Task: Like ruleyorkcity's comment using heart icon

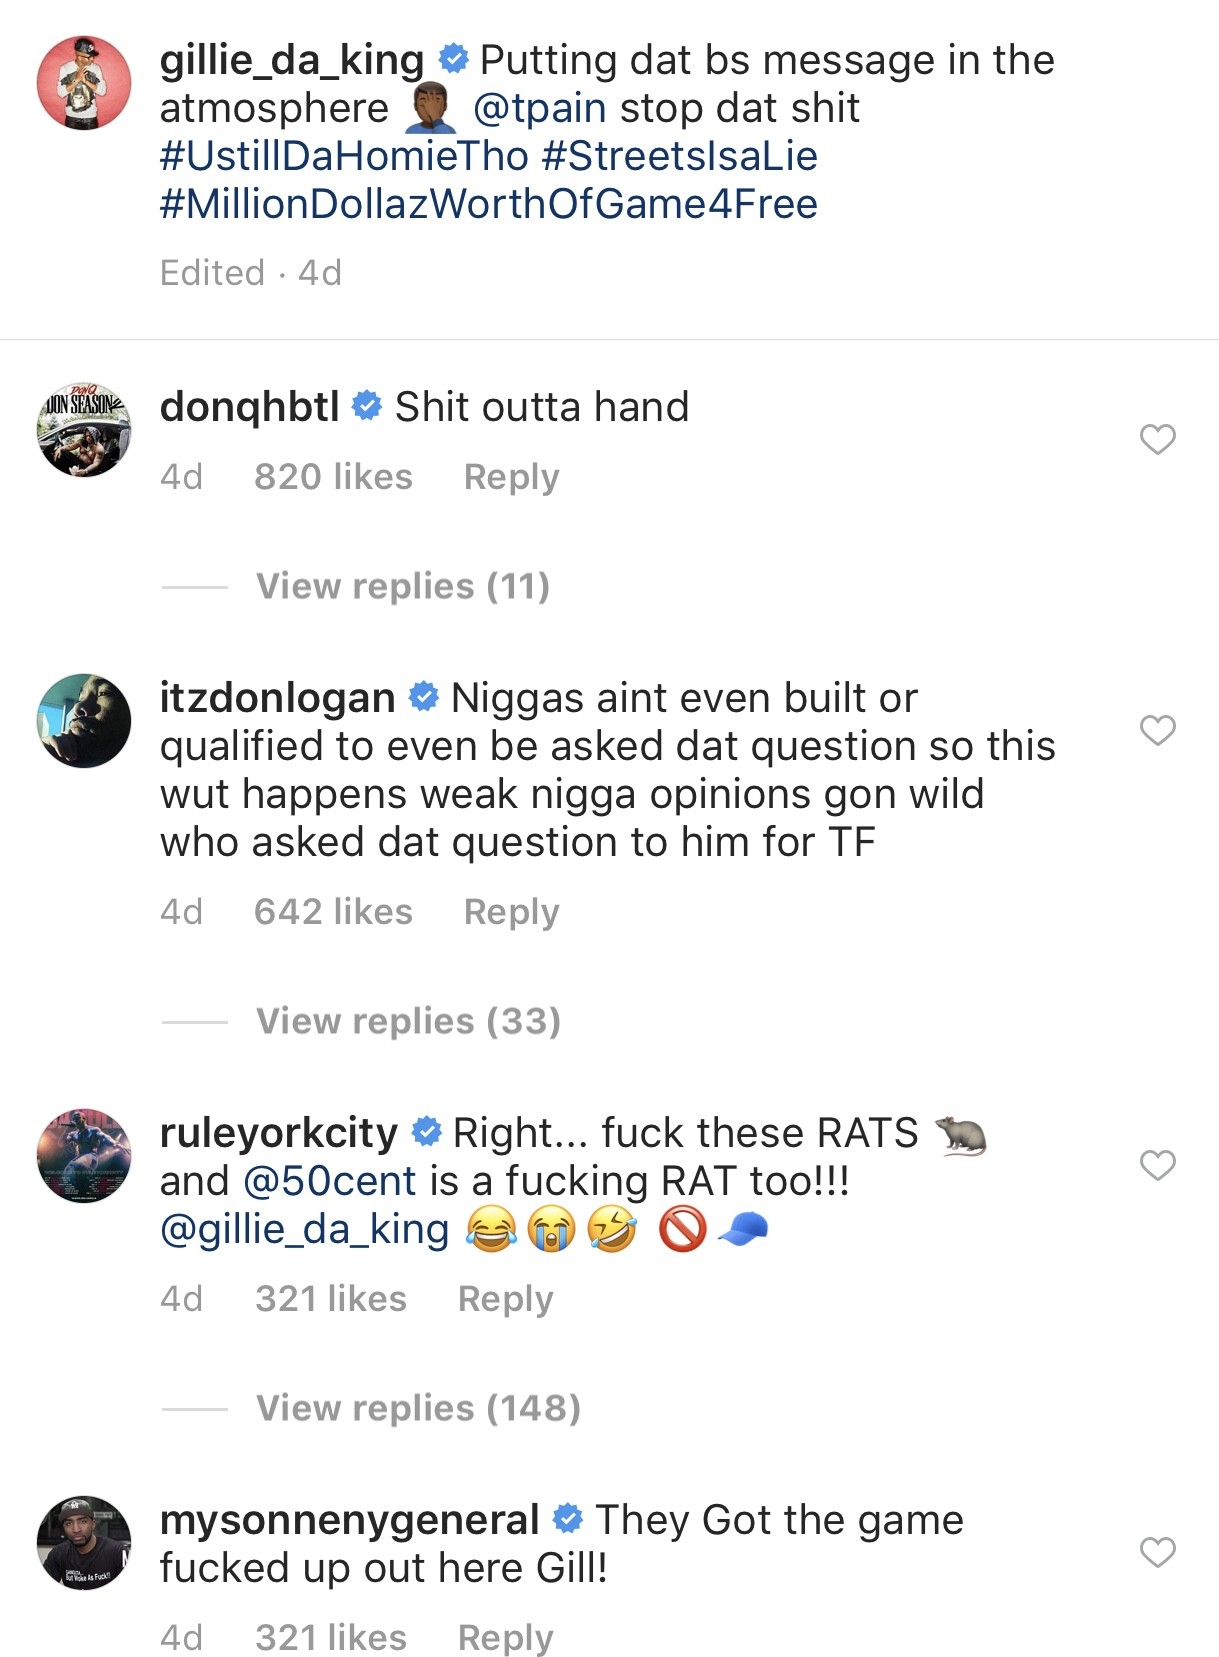Action: click(1157, 1165)
